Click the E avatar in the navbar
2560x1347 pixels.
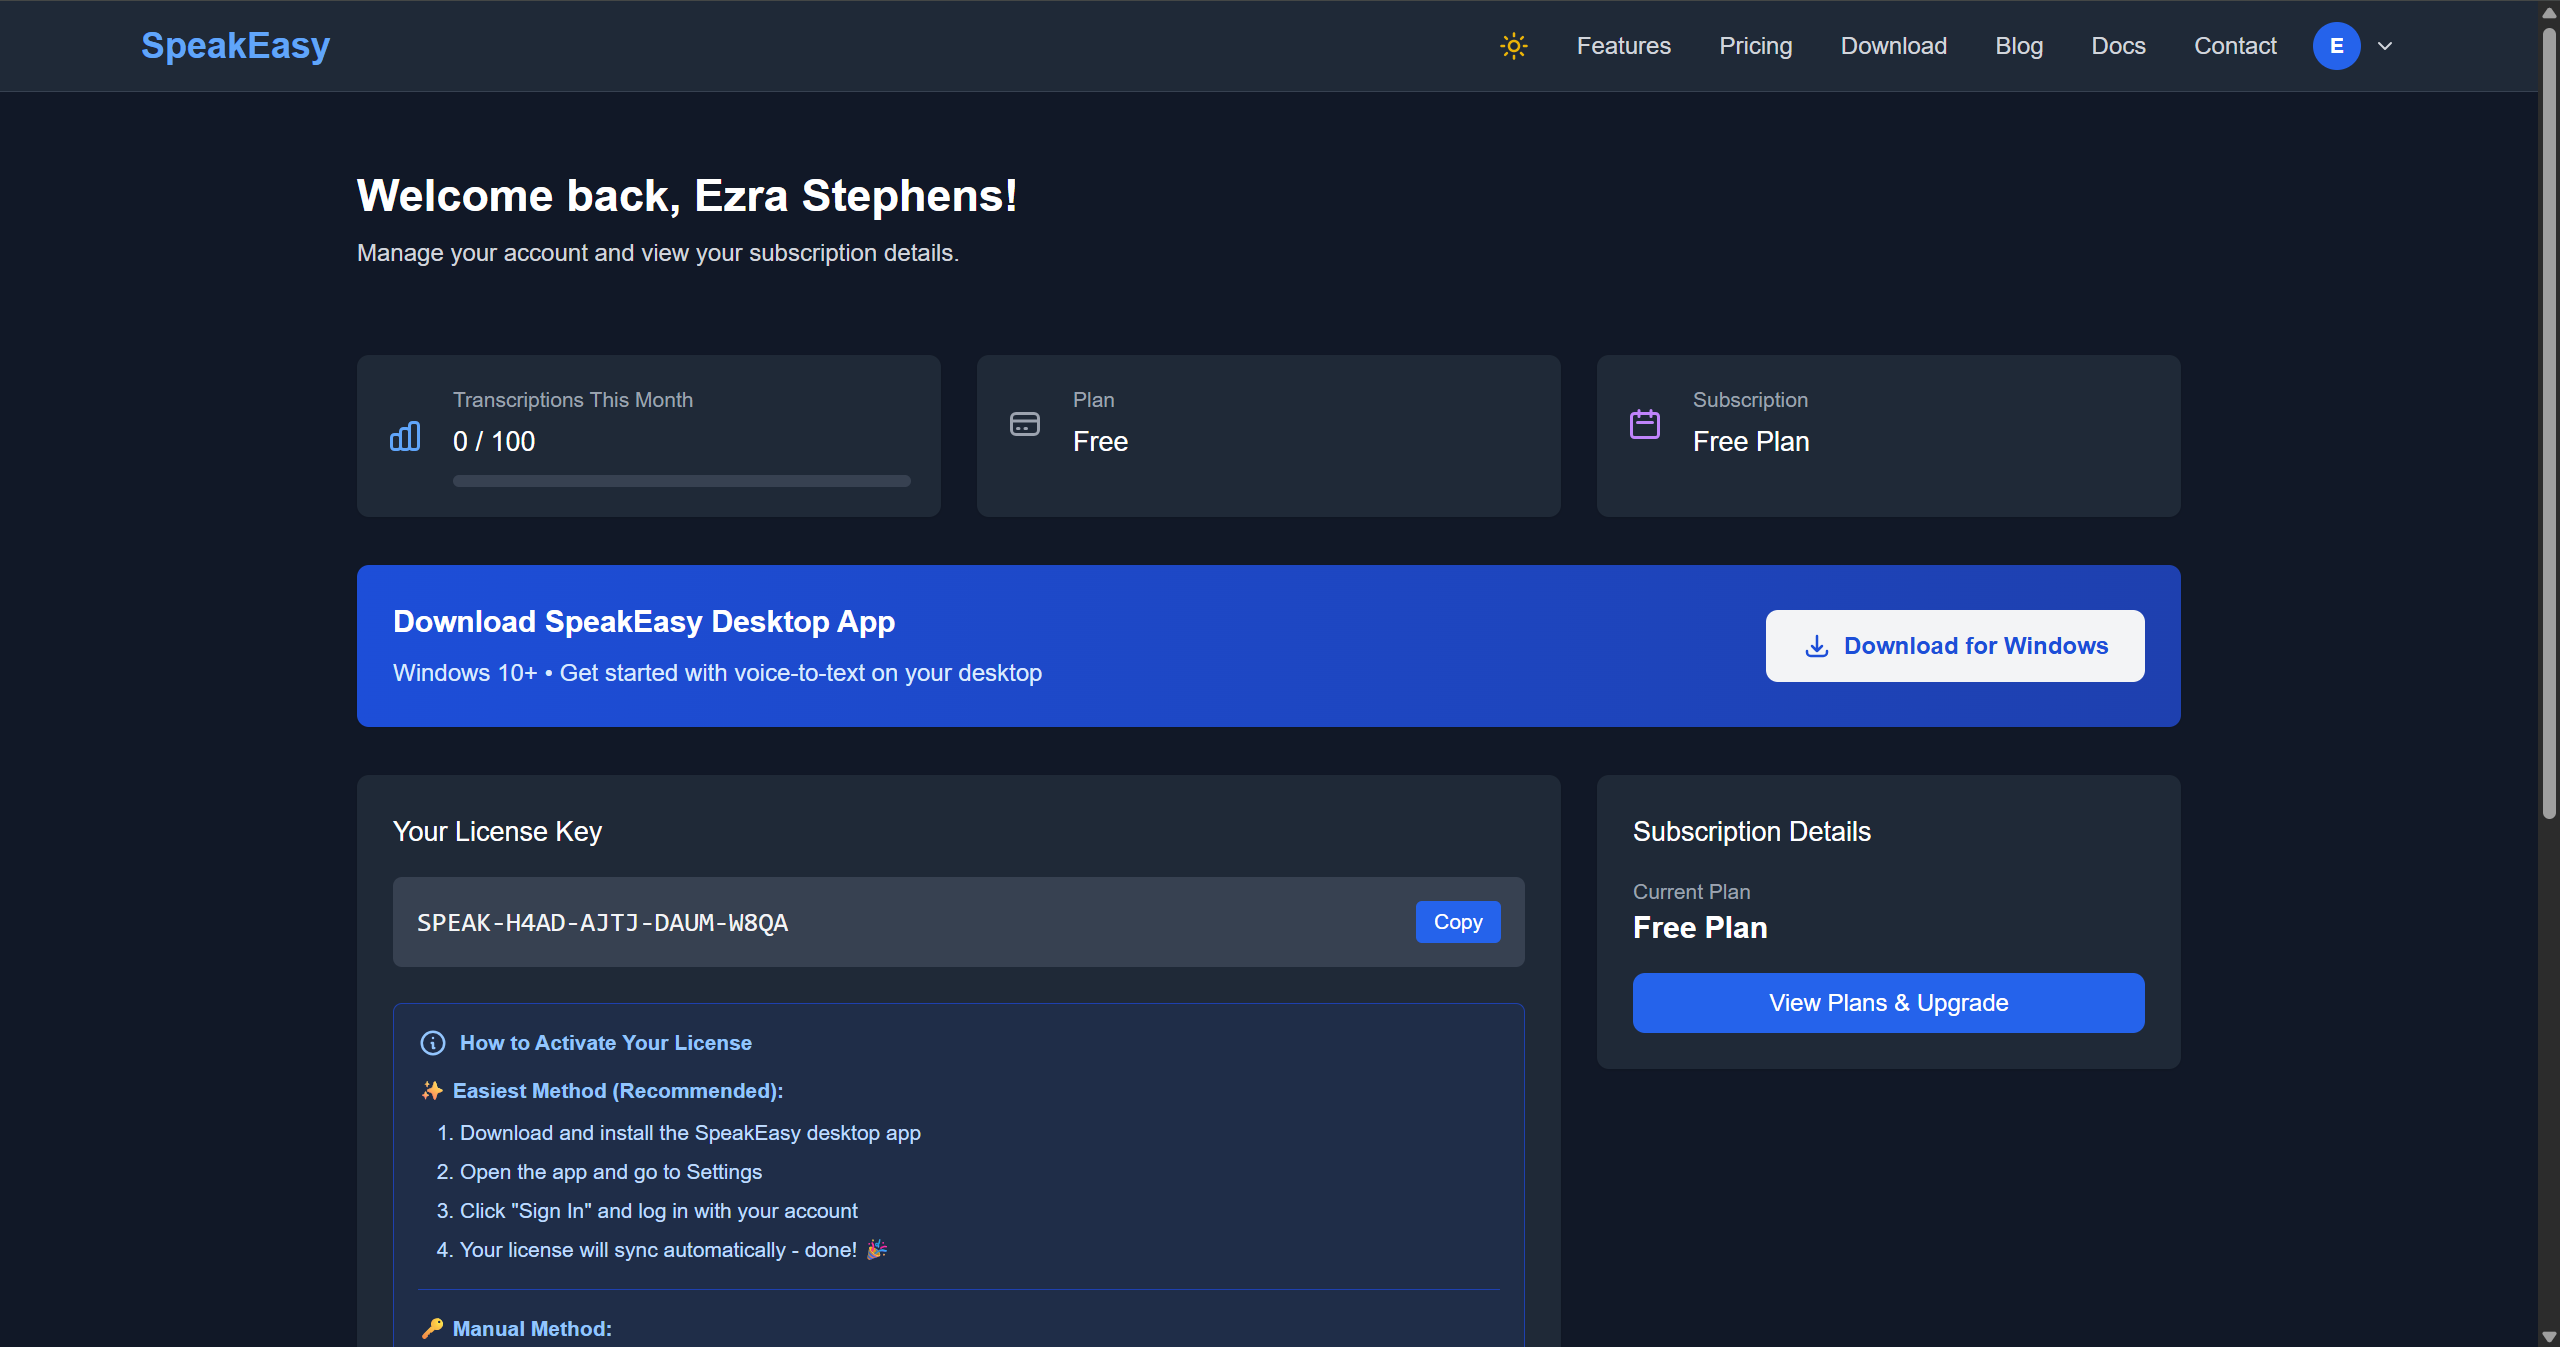click(2337, 45)
